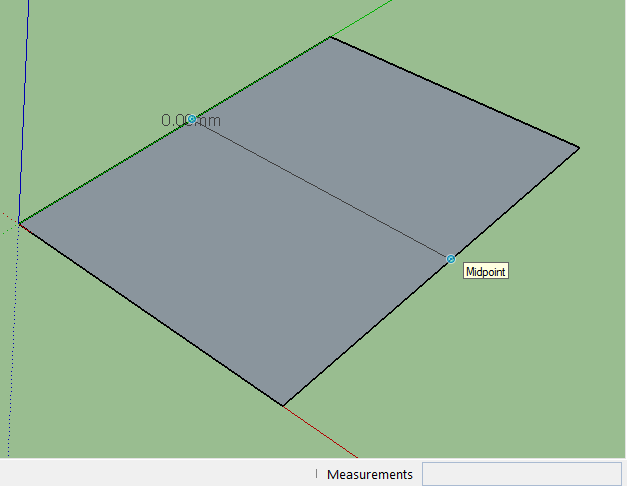
Task: Select the front-left edge along red axis
Action: [x=150, y=313]
